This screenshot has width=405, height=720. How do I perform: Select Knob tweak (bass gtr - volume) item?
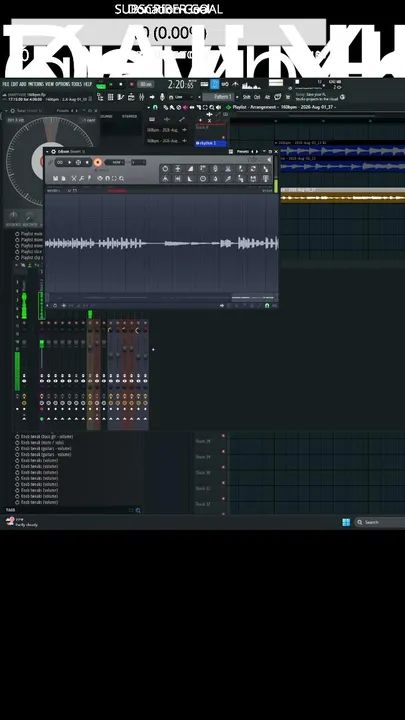point(46,436)
